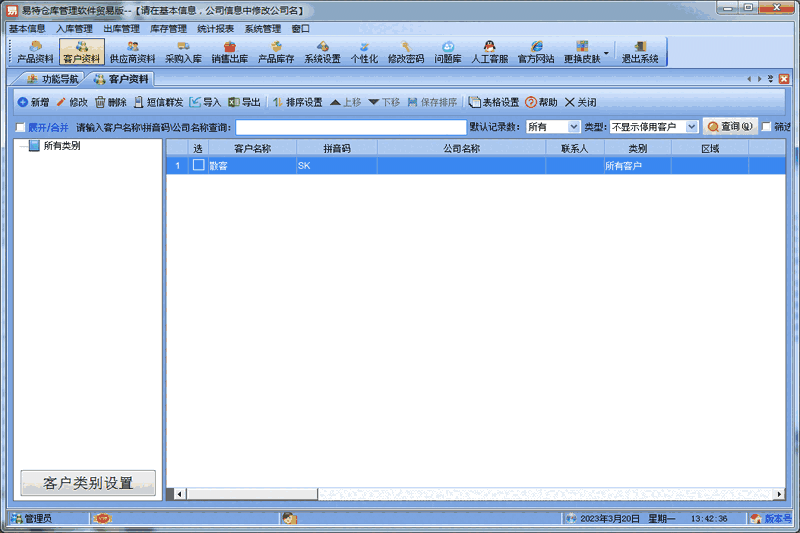
Task: Click the horizontal scrollbar thumb
Action: click(x=252, y=494)
